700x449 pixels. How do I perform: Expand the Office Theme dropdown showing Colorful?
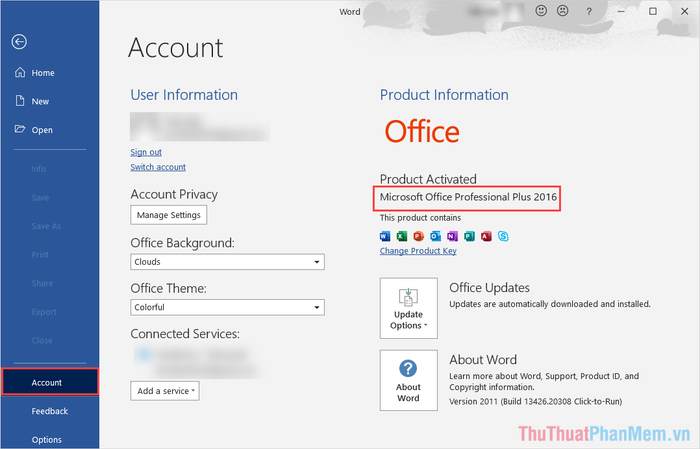pos(227,308)
